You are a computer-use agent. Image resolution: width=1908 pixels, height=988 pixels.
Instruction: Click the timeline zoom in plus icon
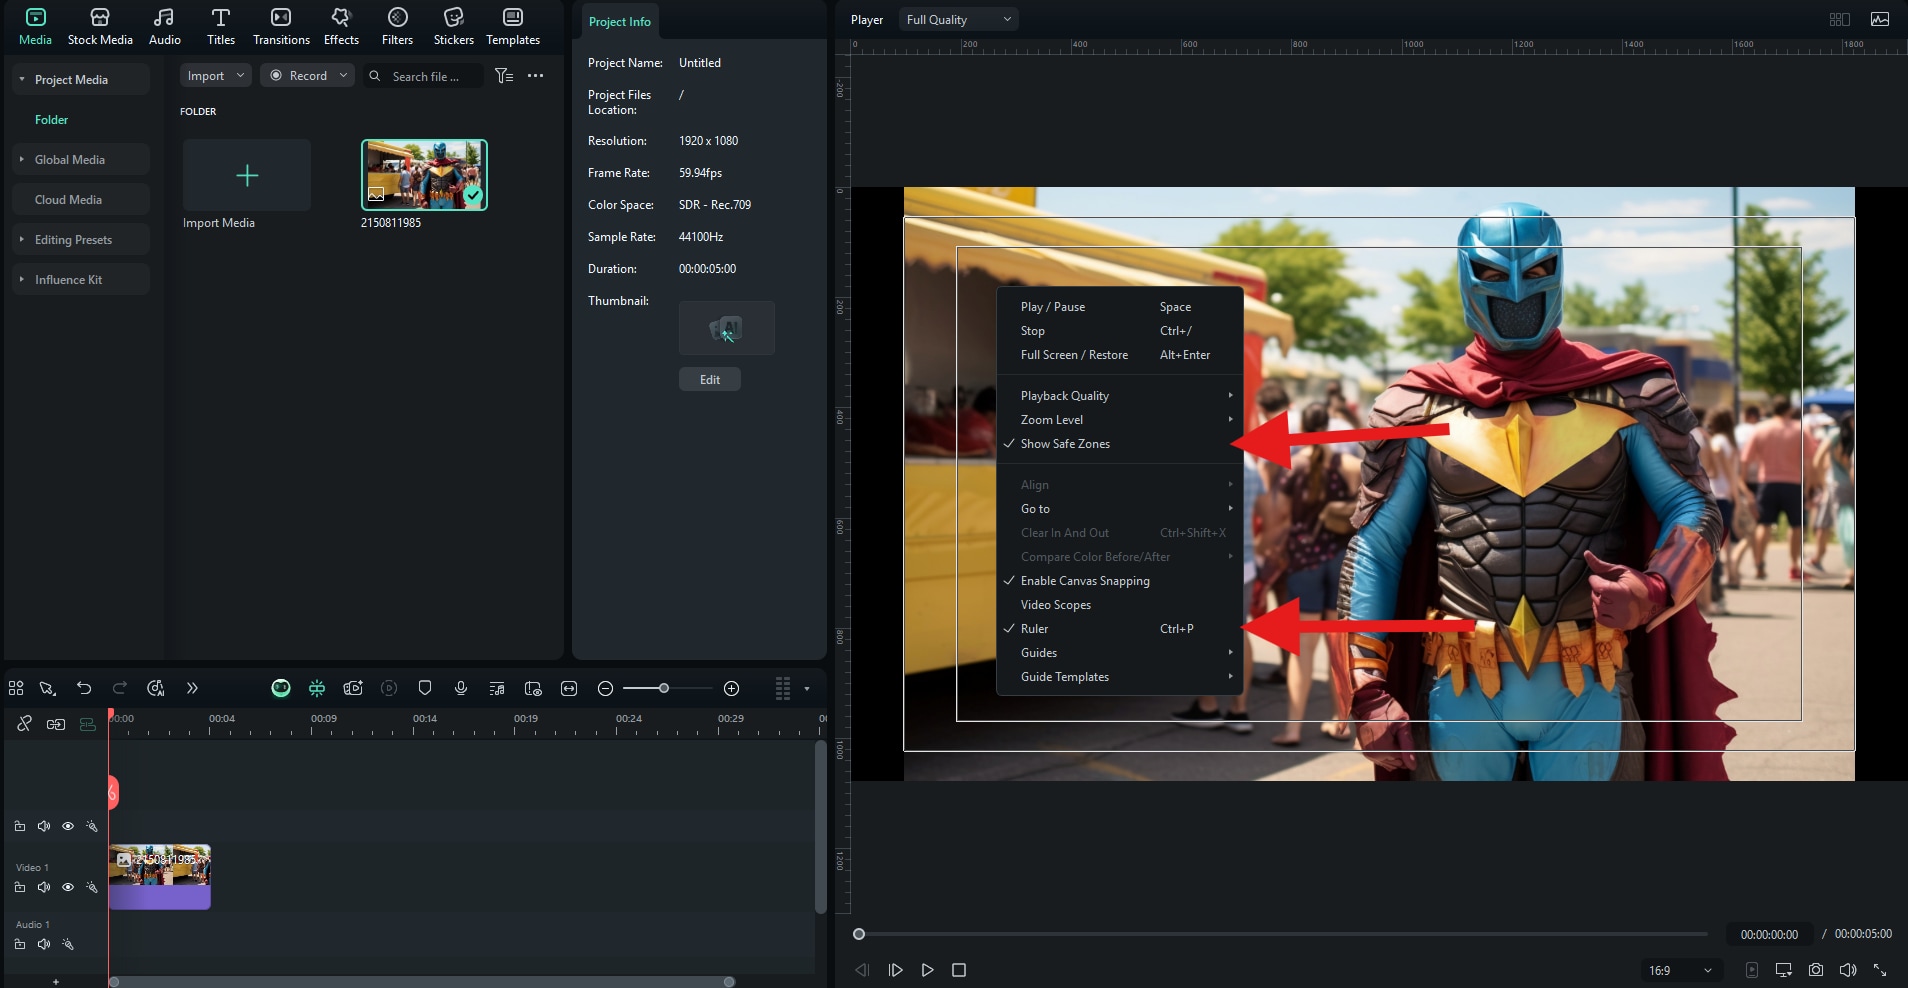coord(732,688)
